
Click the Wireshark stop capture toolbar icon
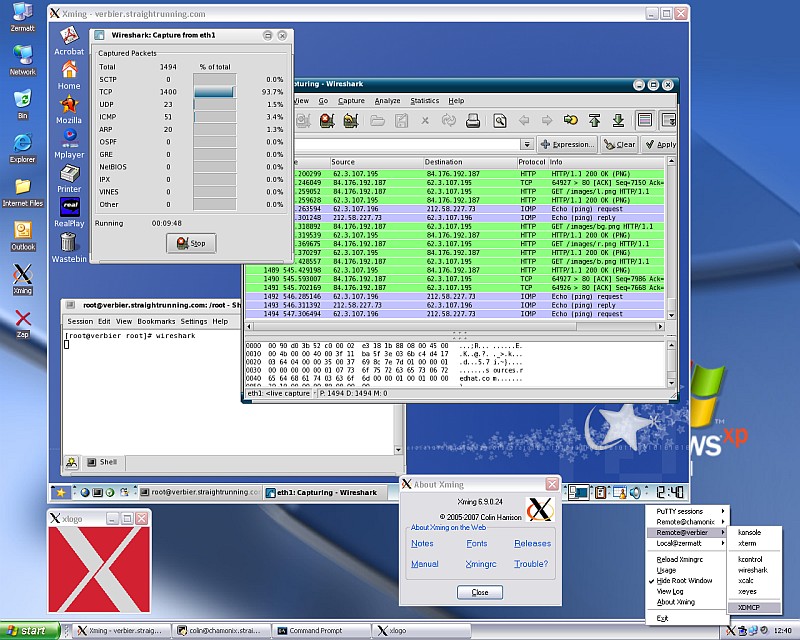coord(327,120)
